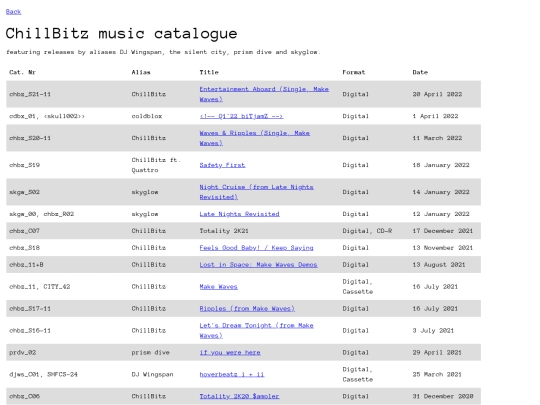Click the date 14 January 2022
This screenshot has height=405, width=540.
[441, 192]
